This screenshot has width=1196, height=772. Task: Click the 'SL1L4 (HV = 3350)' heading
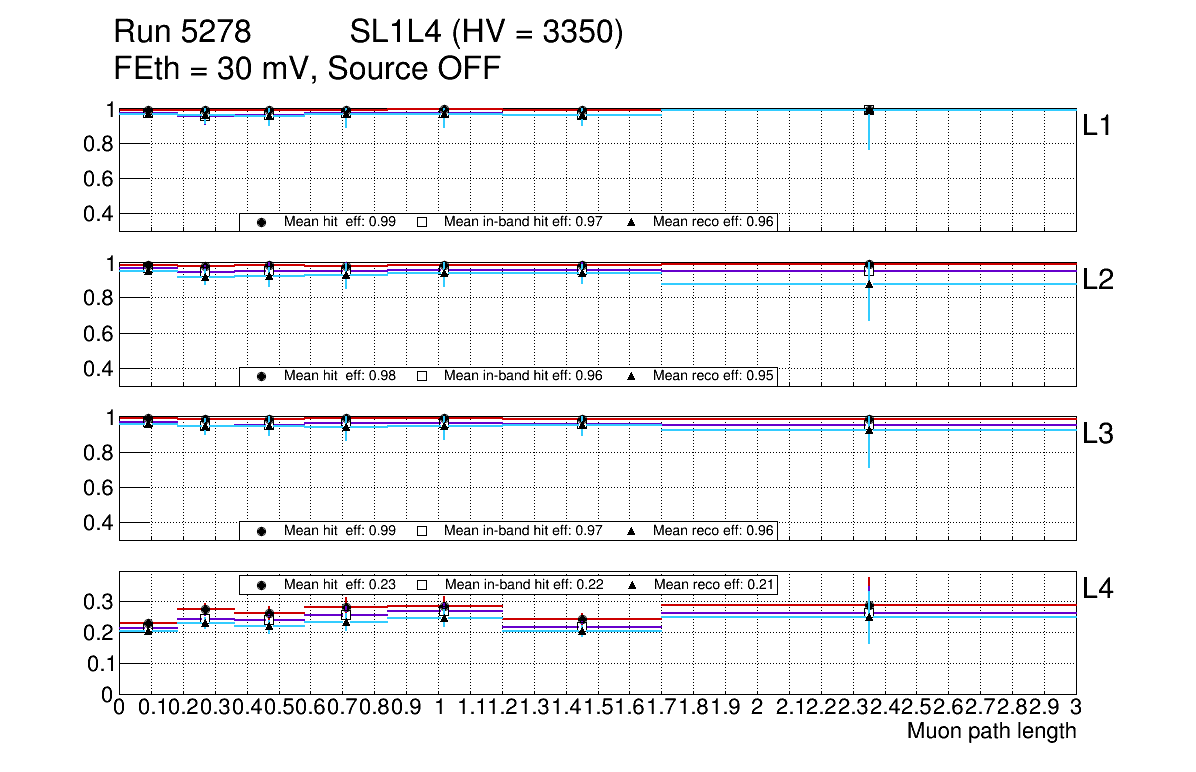pos(486,33)
